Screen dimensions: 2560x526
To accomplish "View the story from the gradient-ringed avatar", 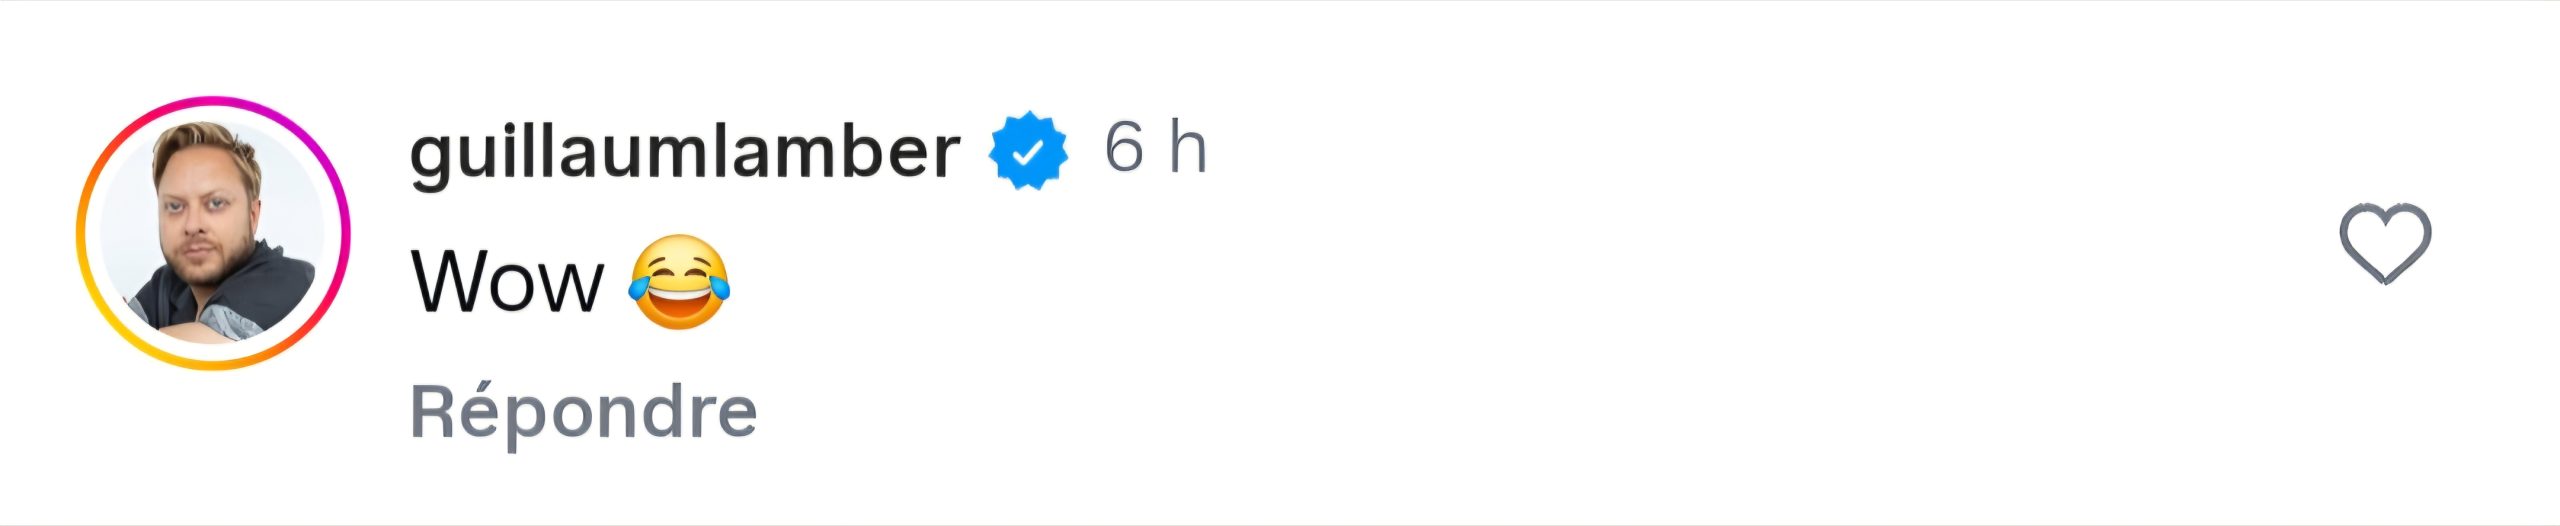I will coord(213,233).
